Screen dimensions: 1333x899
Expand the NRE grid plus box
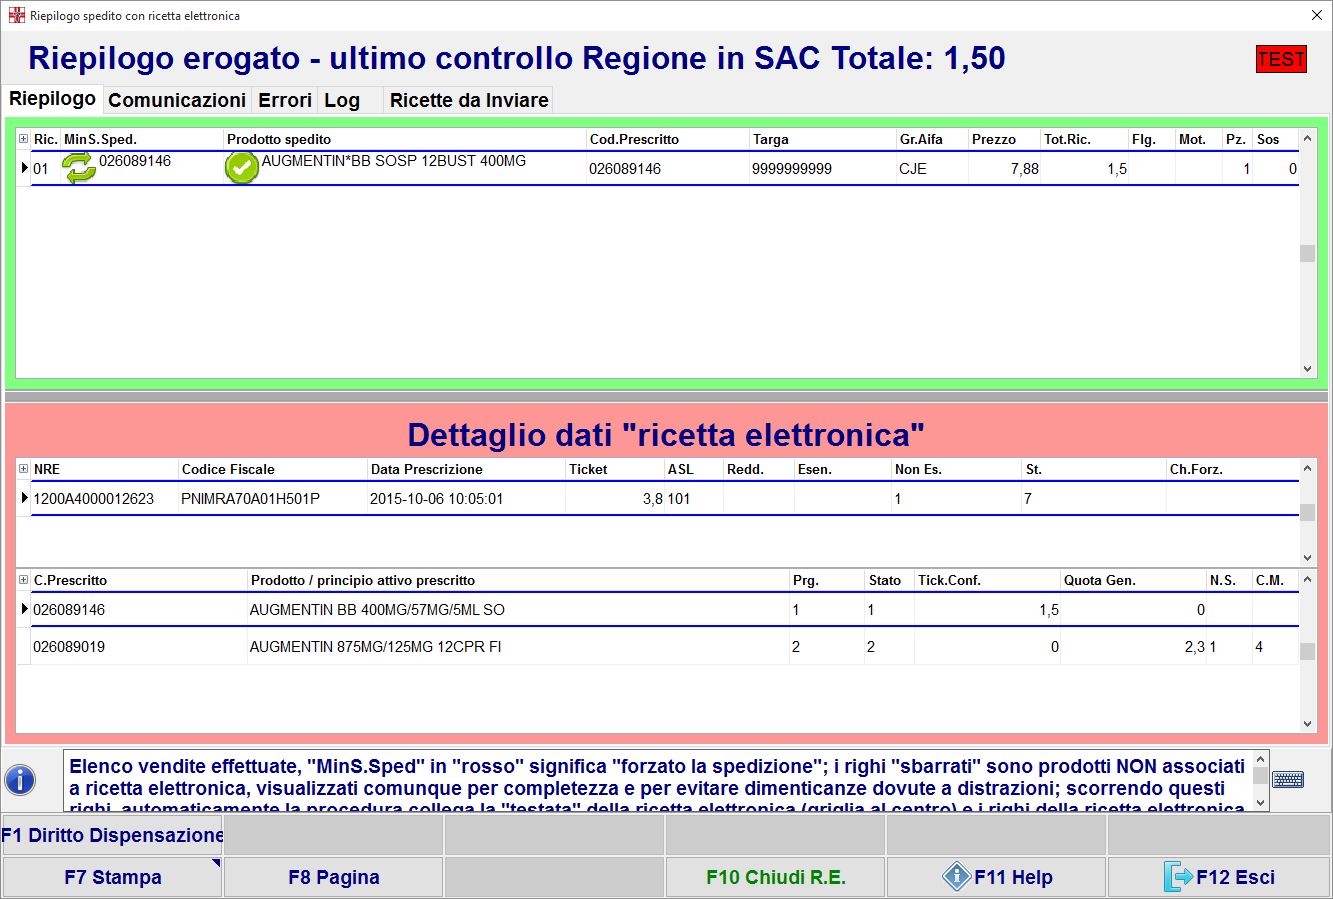(23, 469)
